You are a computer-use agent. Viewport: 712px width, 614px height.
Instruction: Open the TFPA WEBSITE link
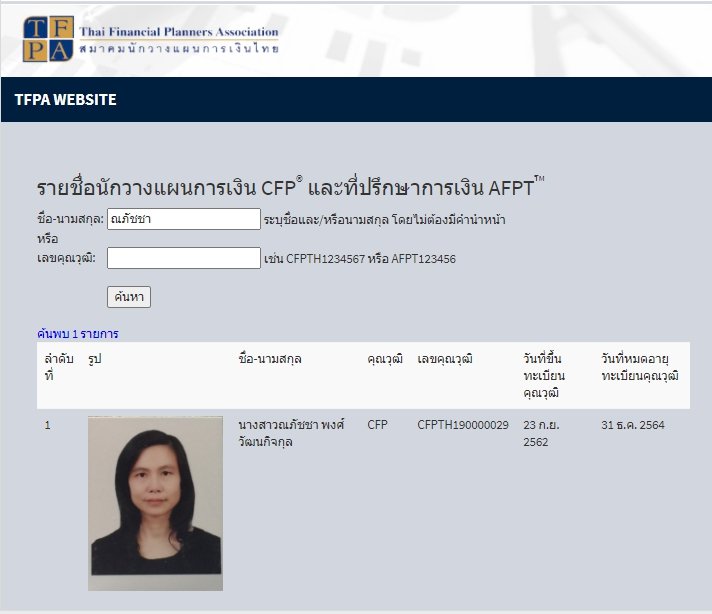click(x=66, y=100)
